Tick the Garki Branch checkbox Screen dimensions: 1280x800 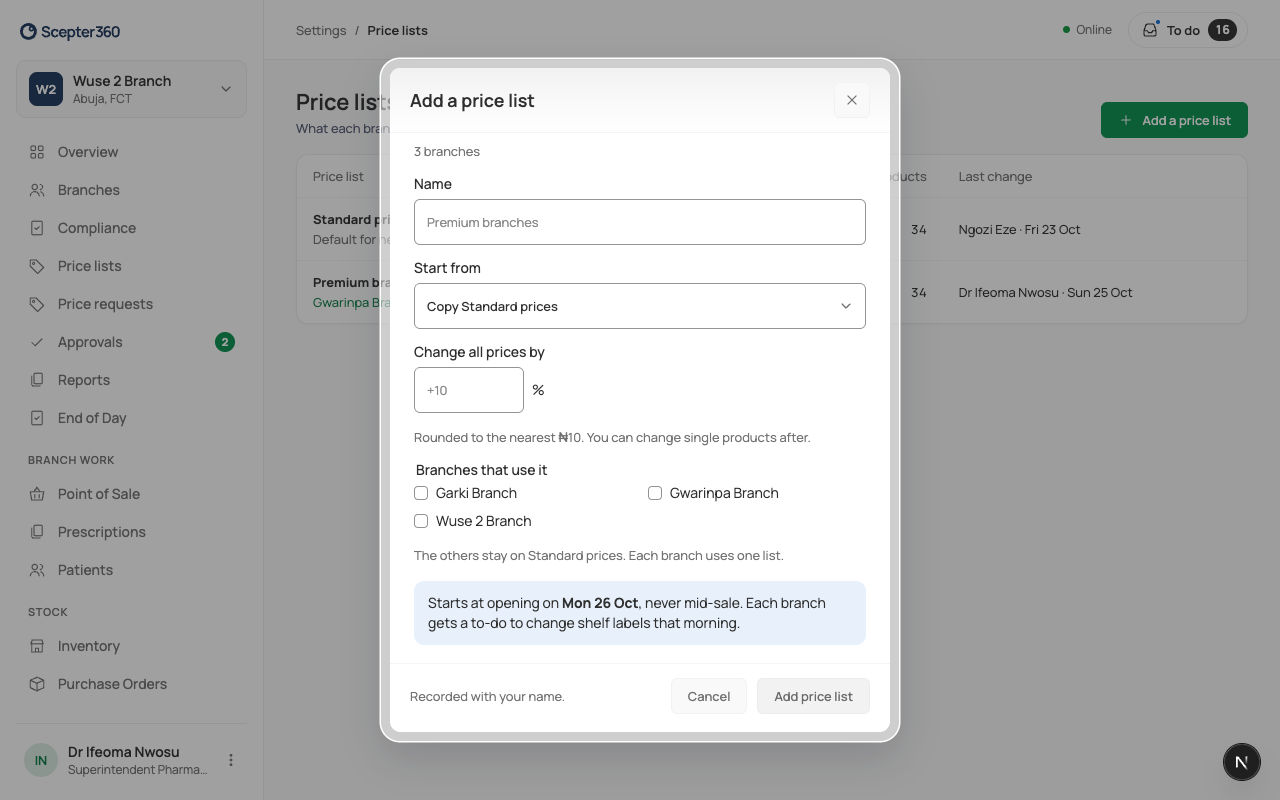tap(421, 493)
